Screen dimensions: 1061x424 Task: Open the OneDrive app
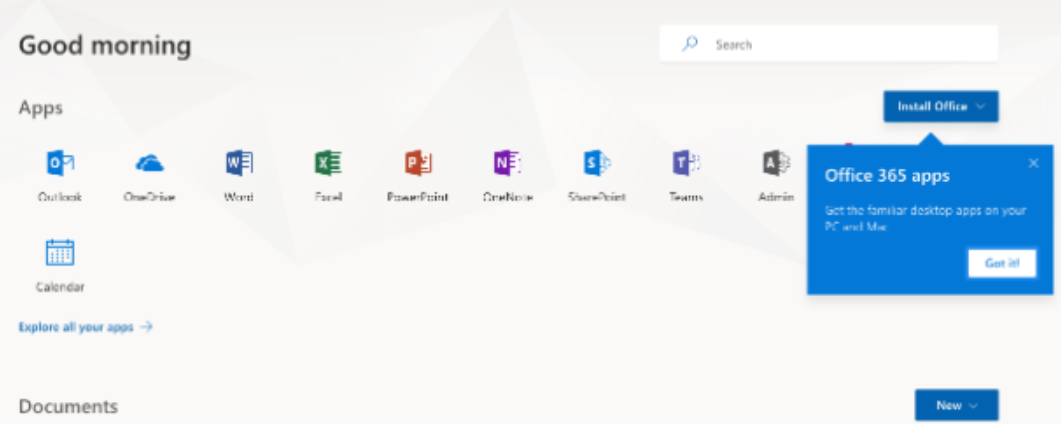click(x=150, y=175)
